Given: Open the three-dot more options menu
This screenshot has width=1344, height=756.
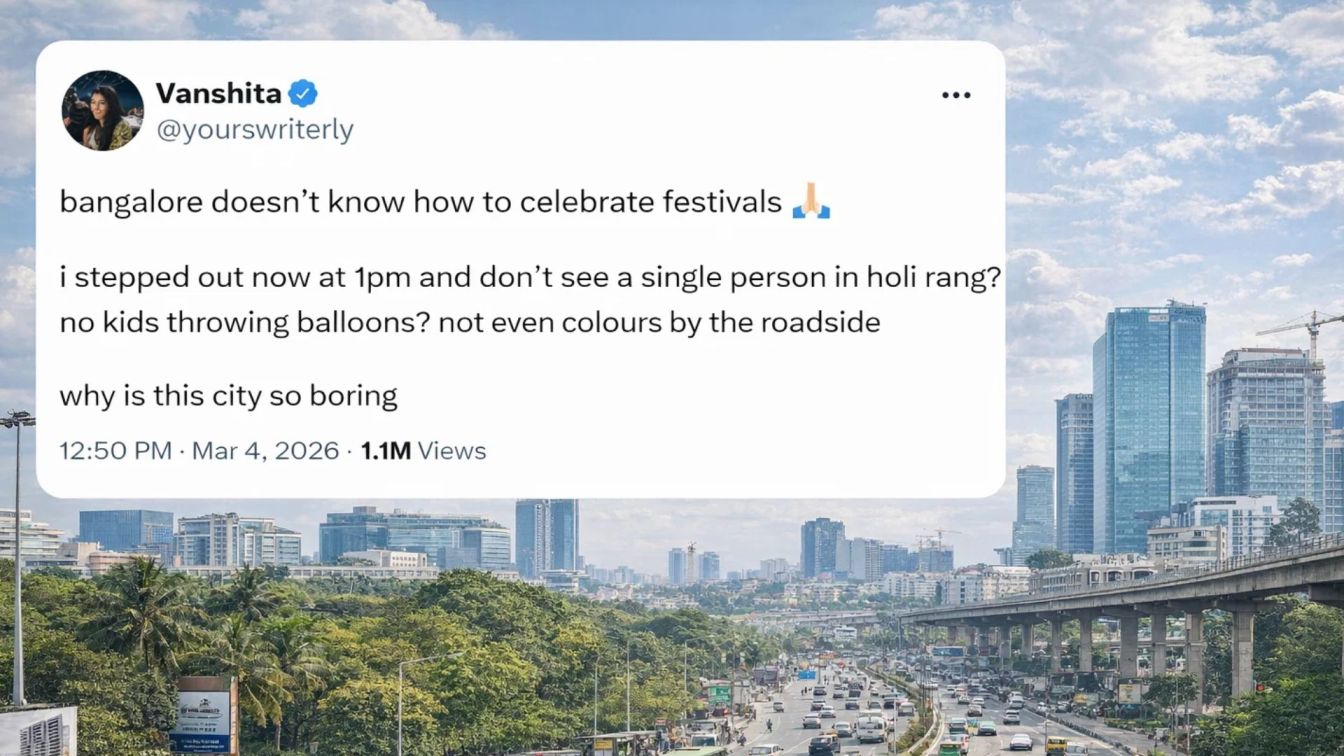Looking at the screenshot, I should point(956,95).
